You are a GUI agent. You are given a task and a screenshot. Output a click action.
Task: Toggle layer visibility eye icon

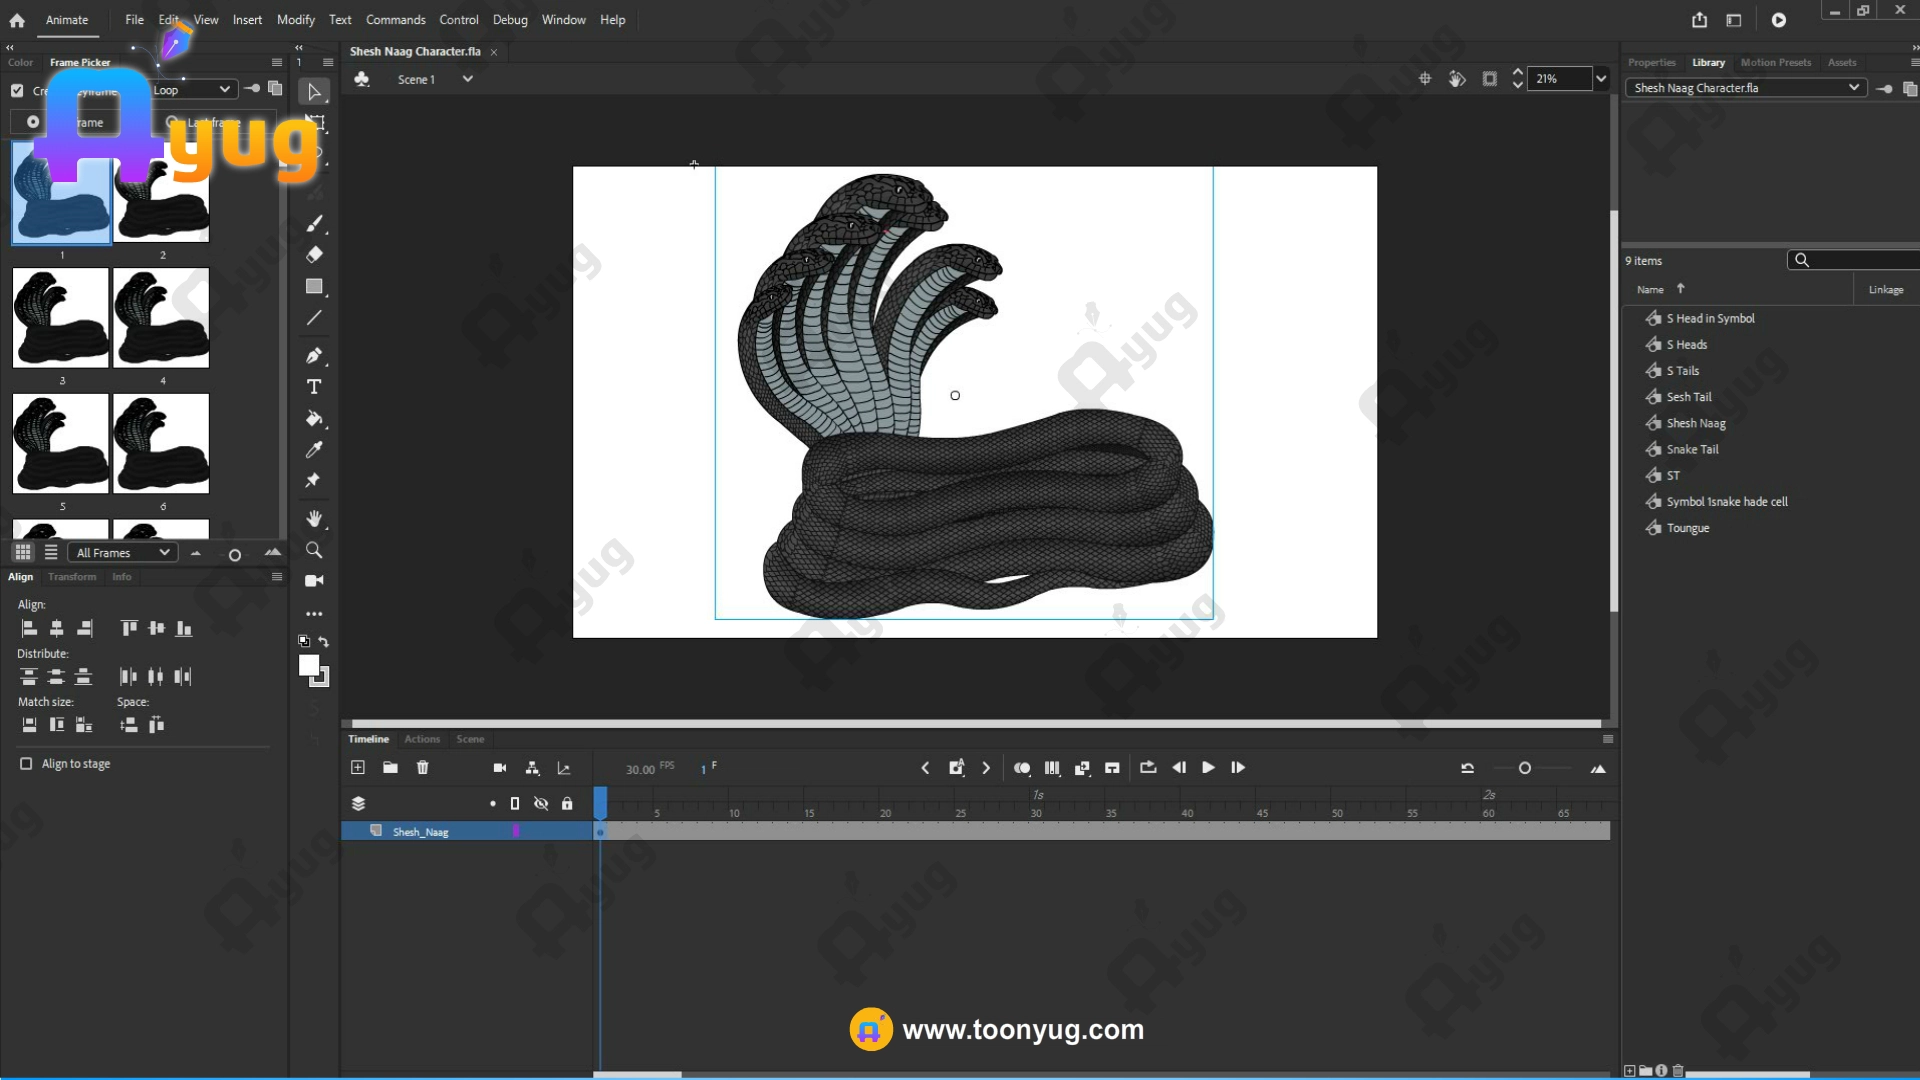point(541,804)
